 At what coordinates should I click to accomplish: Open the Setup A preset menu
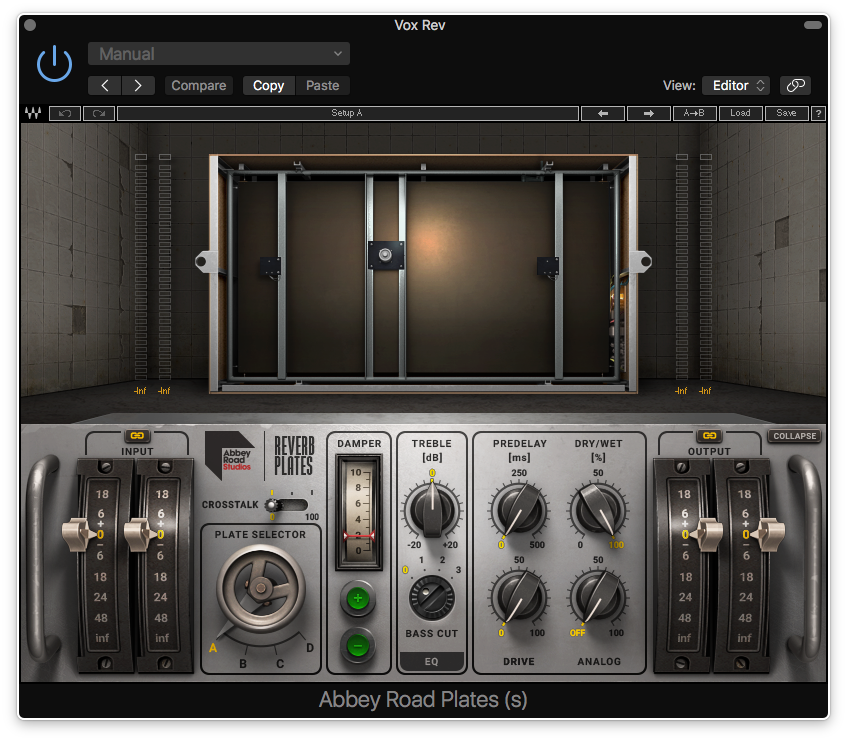click(x=347, y=113)
